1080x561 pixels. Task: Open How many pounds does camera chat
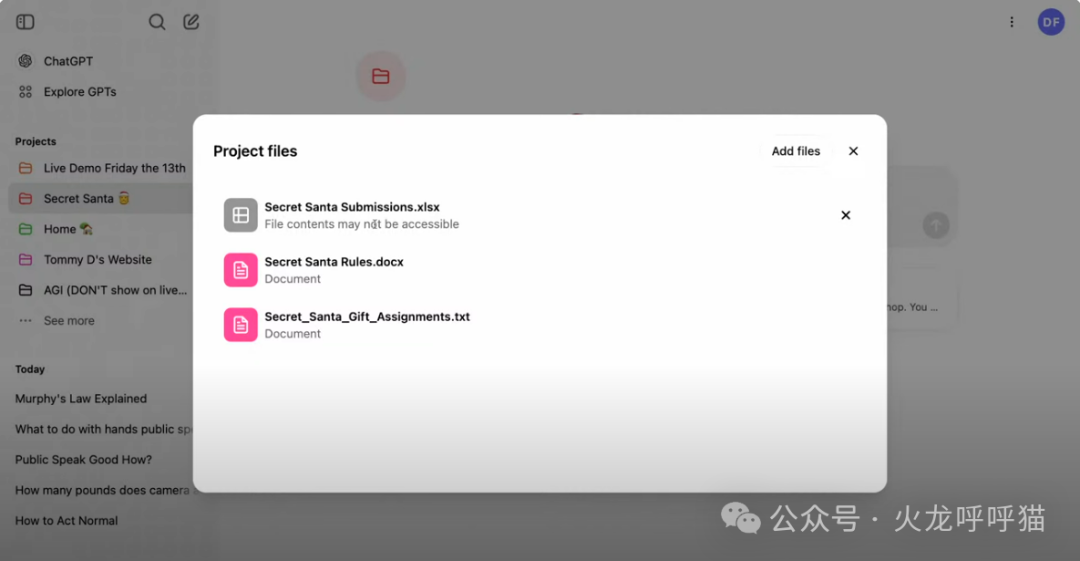[103, 490]
